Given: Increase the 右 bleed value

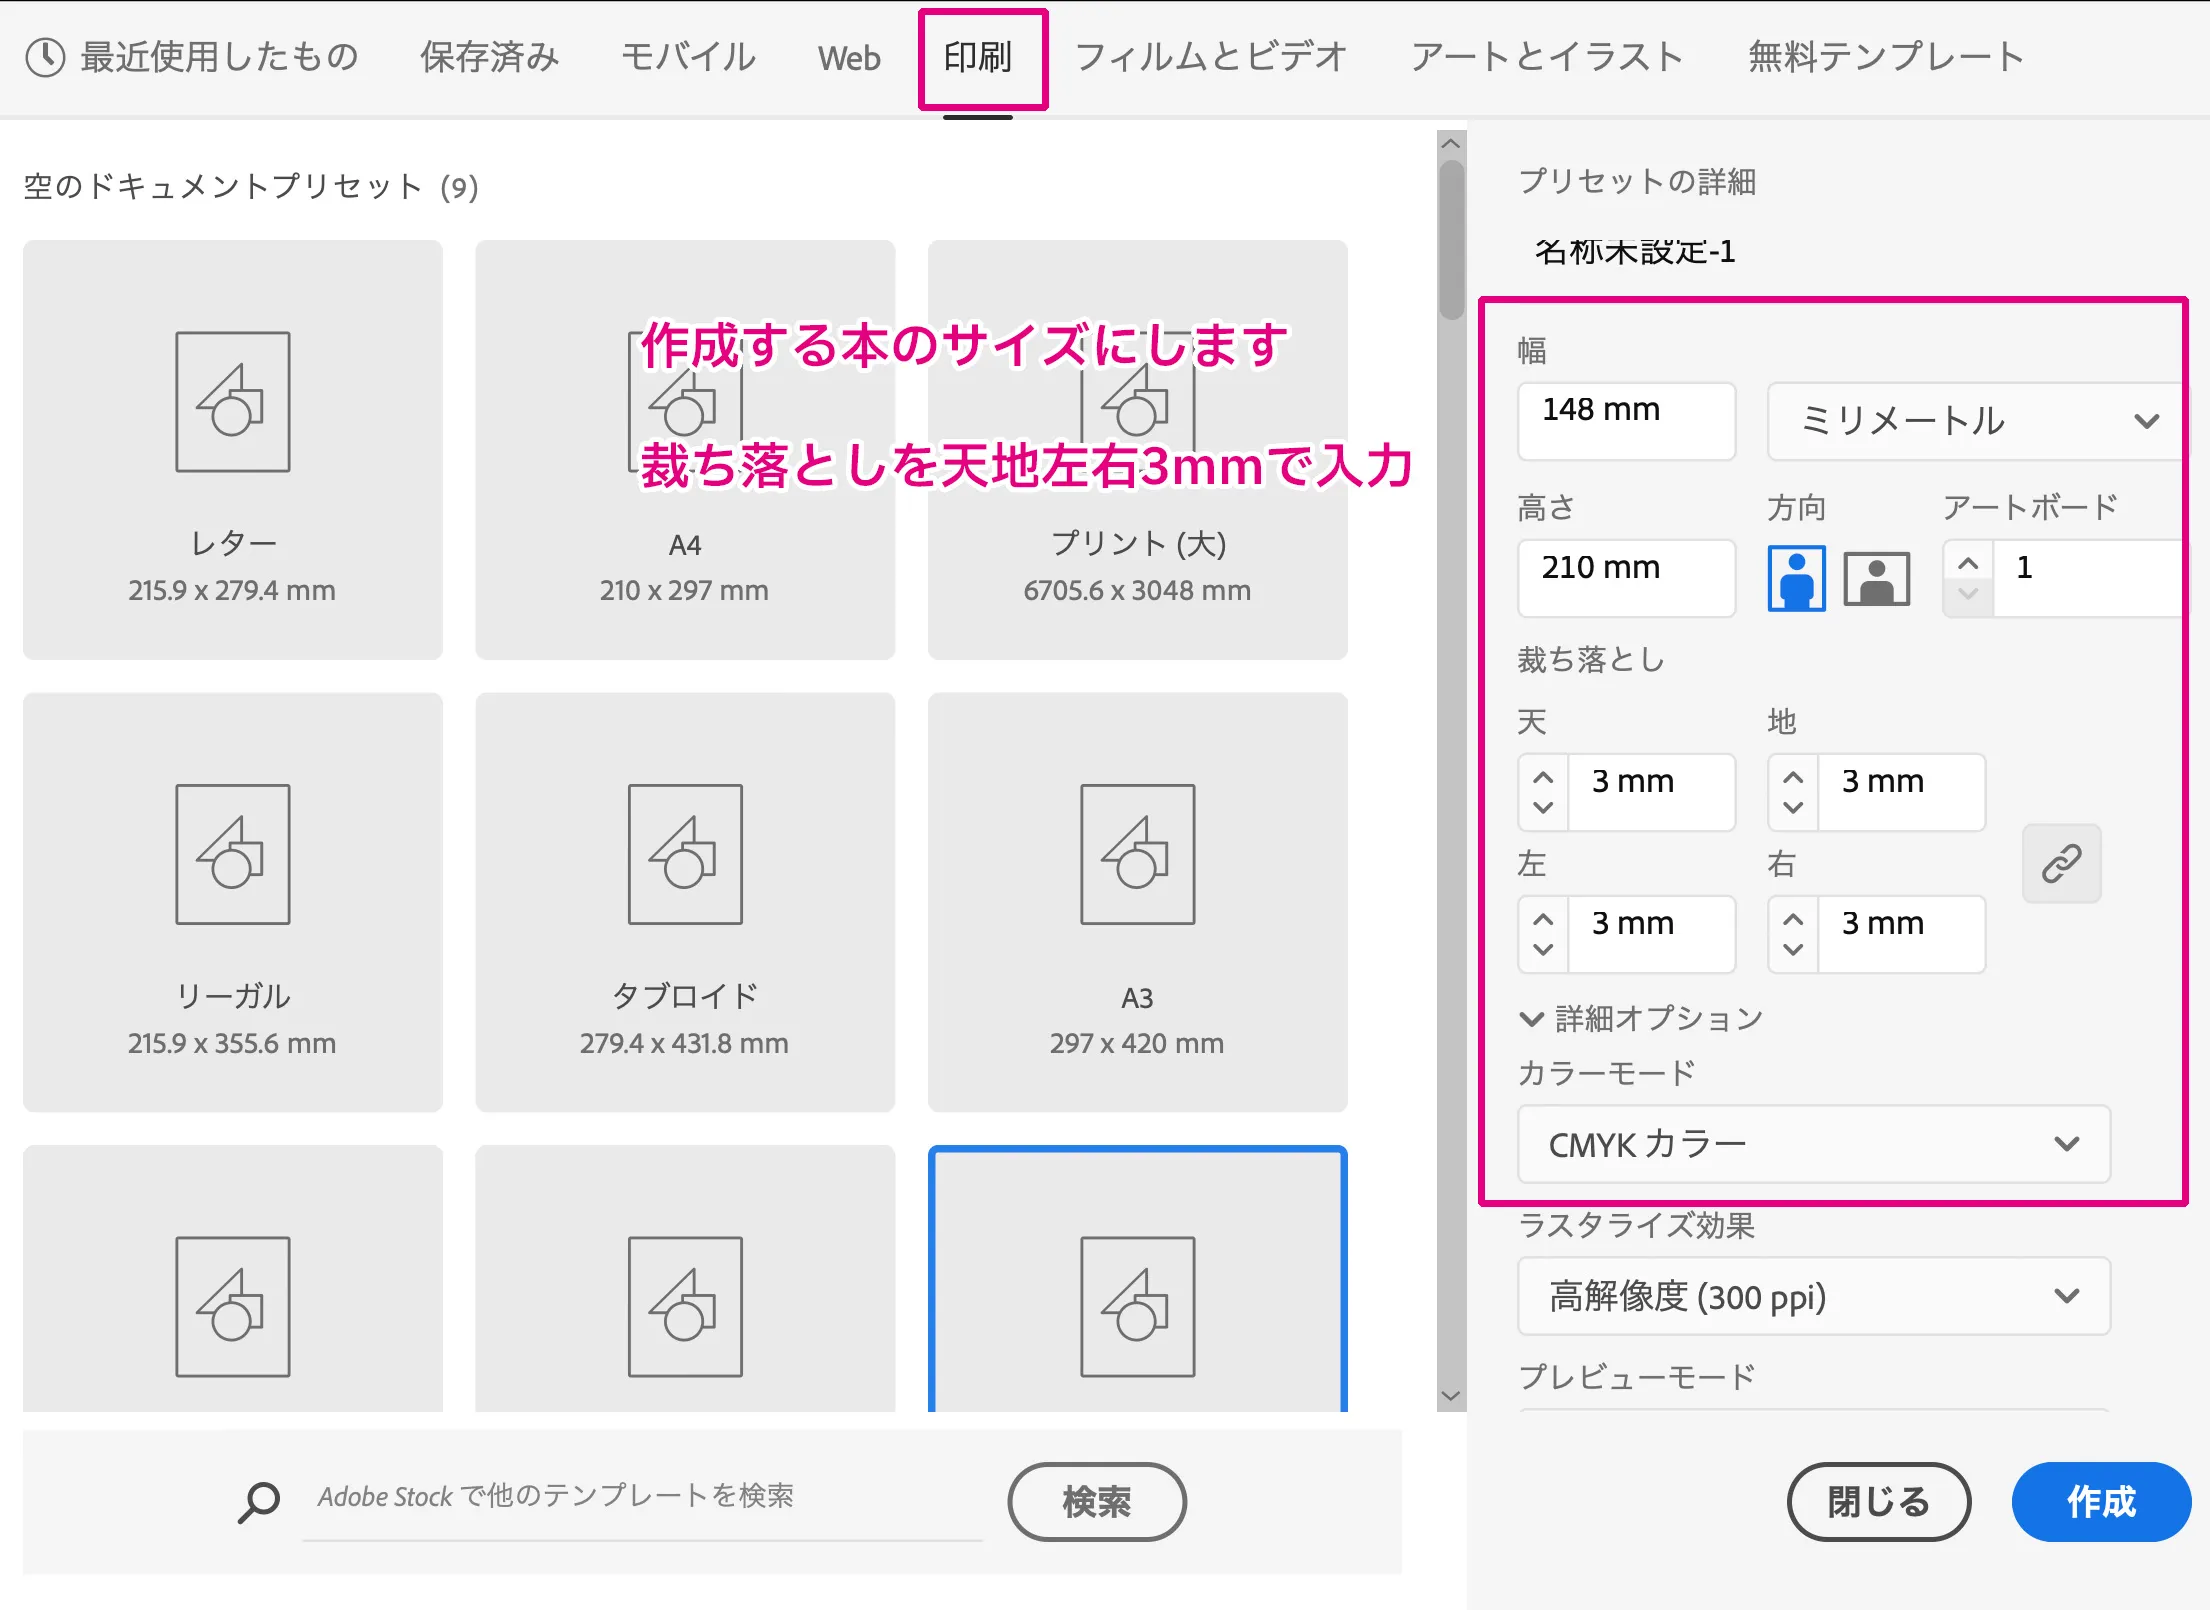Looking at the screenshot, I should [1793, 919].
